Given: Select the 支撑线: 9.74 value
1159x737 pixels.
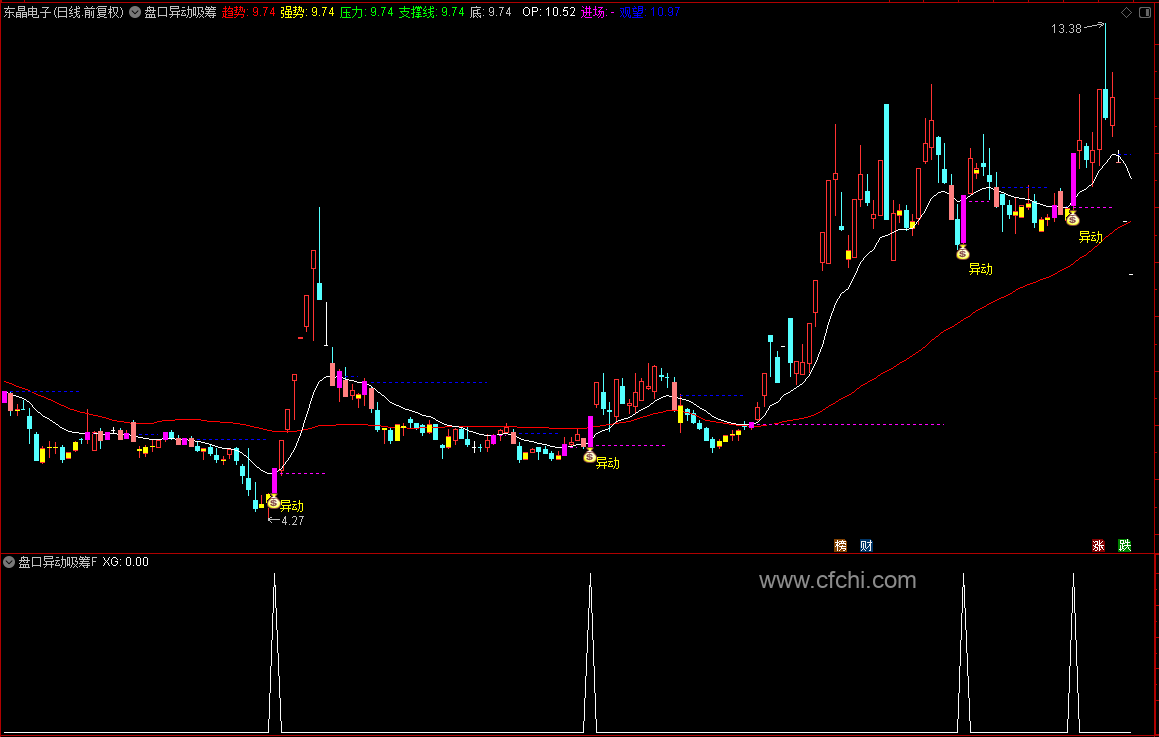Looking at the screenshot, I should 432,12.
